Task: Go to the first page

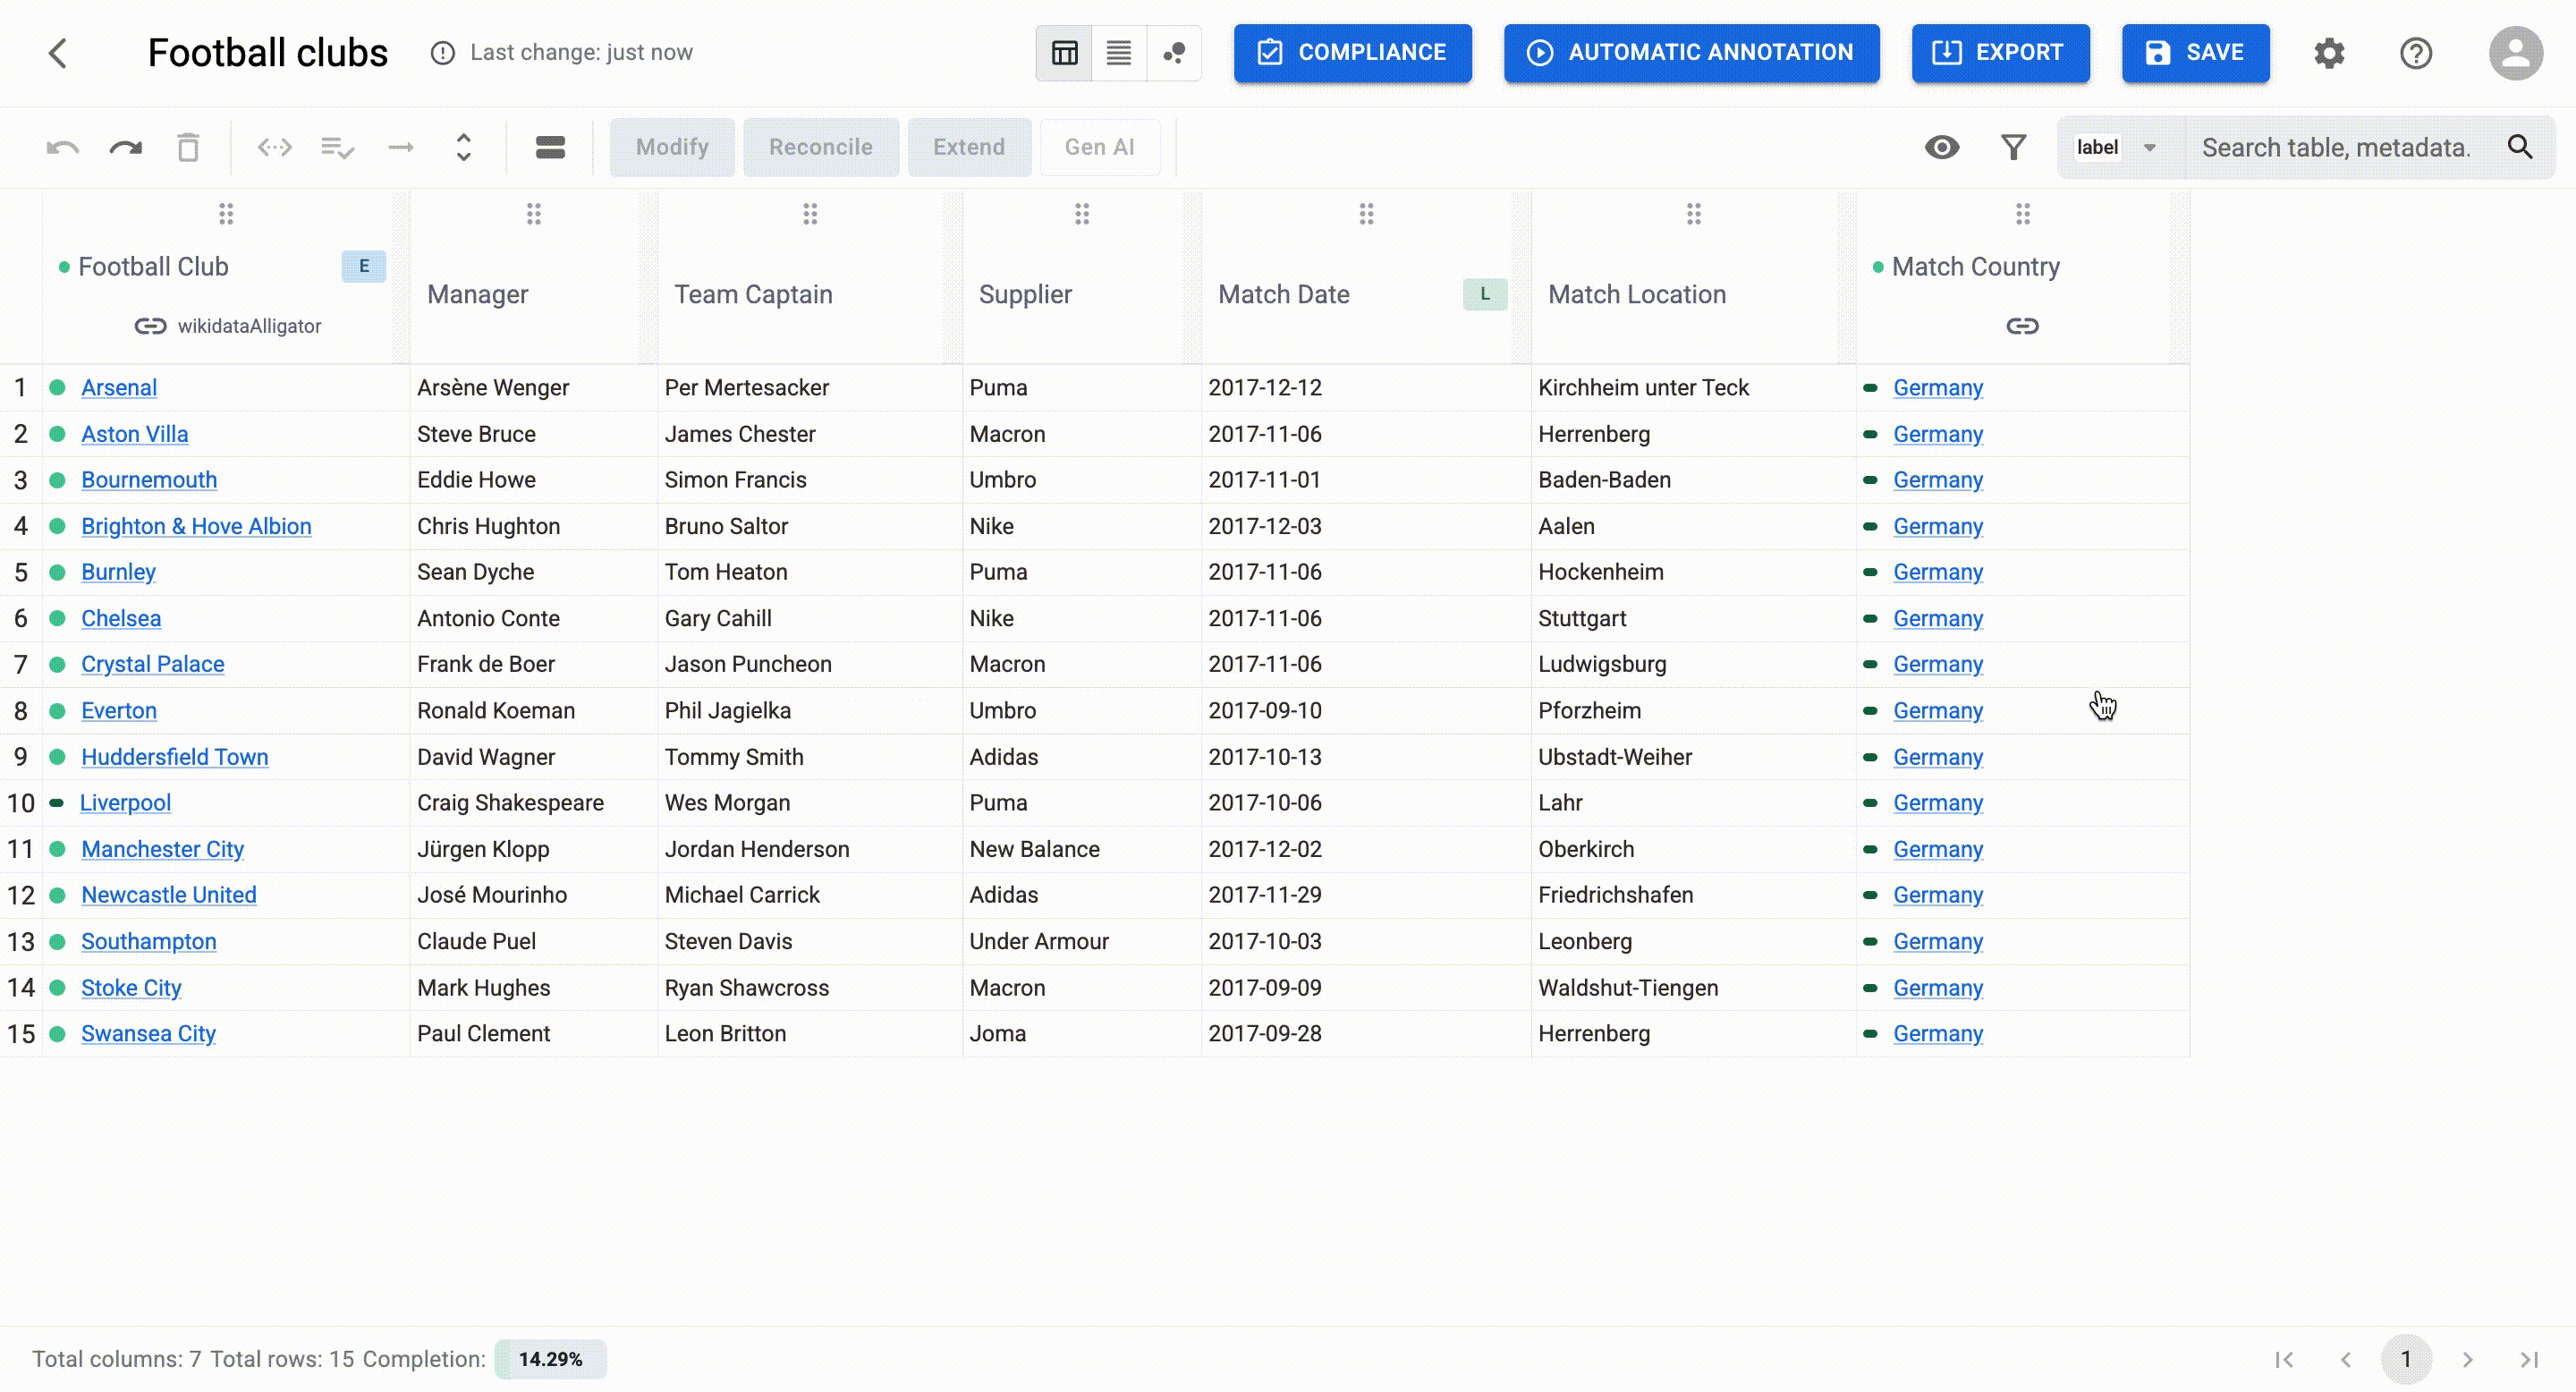Action: tap(2284, 1359)
